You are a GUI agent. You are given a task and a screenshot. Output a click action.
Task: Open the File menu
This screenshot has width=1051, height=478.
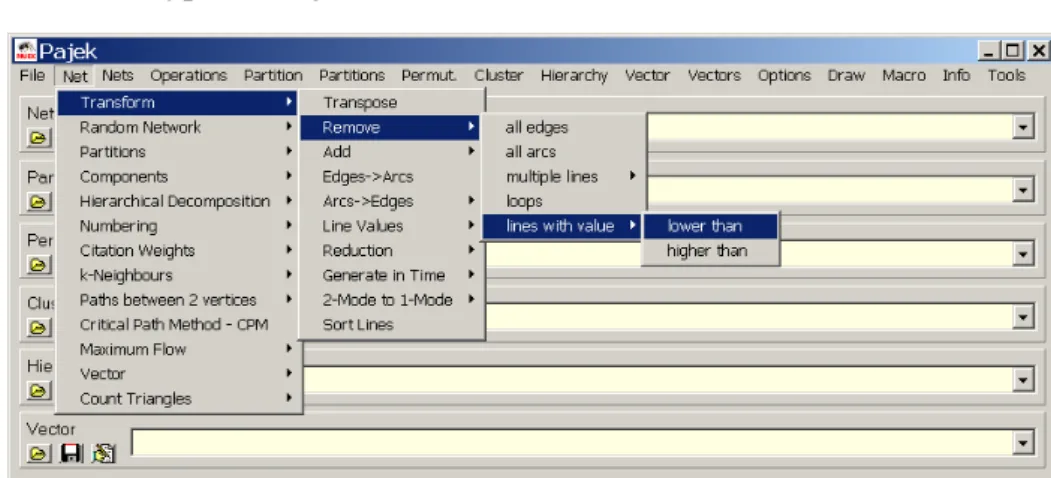32,76
